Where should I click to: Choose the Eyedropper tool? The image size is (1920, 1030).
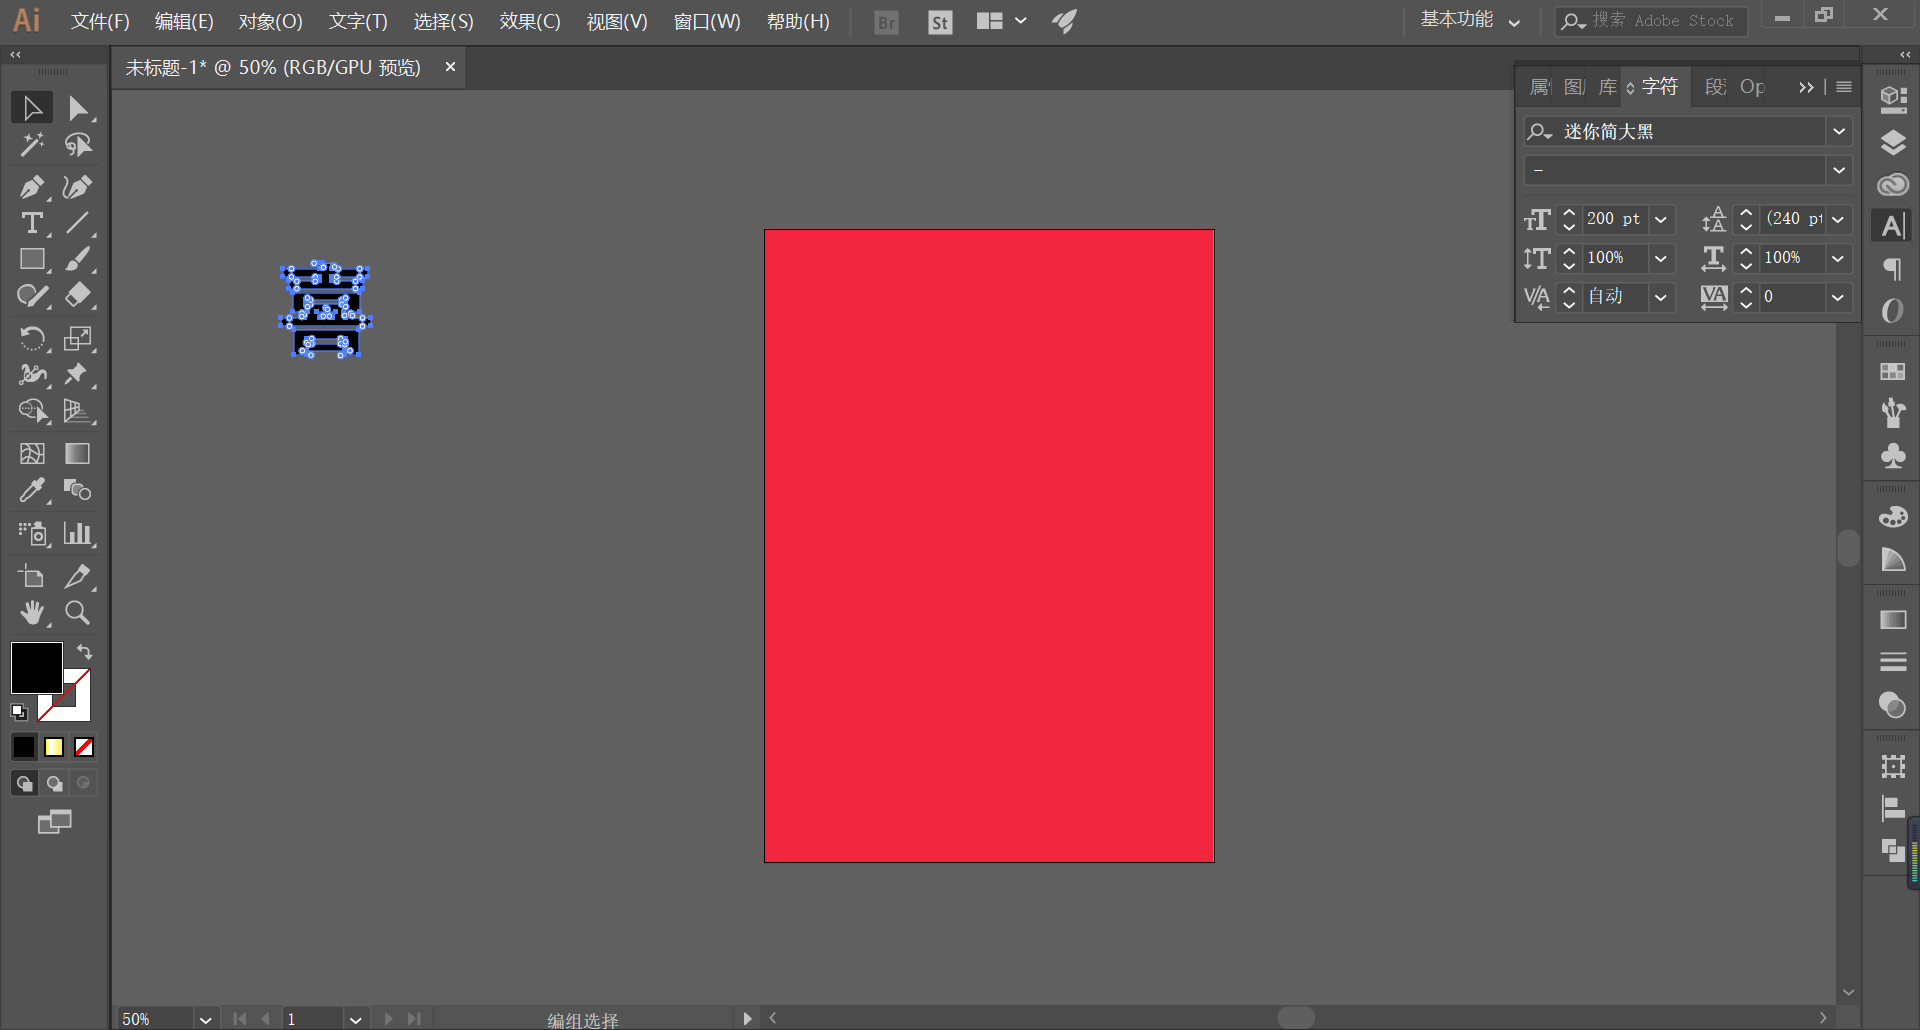32,490
